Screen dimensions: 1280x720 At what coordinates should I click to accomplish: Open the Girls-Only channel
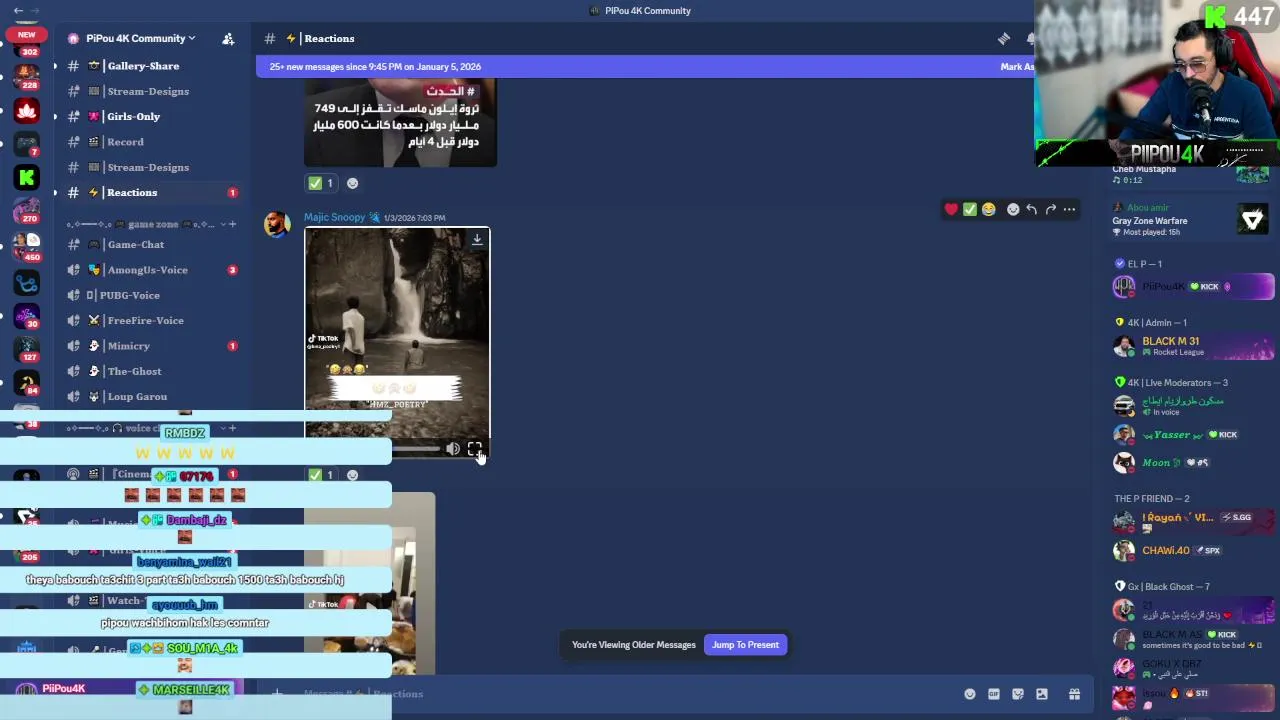tap(133, 116)
